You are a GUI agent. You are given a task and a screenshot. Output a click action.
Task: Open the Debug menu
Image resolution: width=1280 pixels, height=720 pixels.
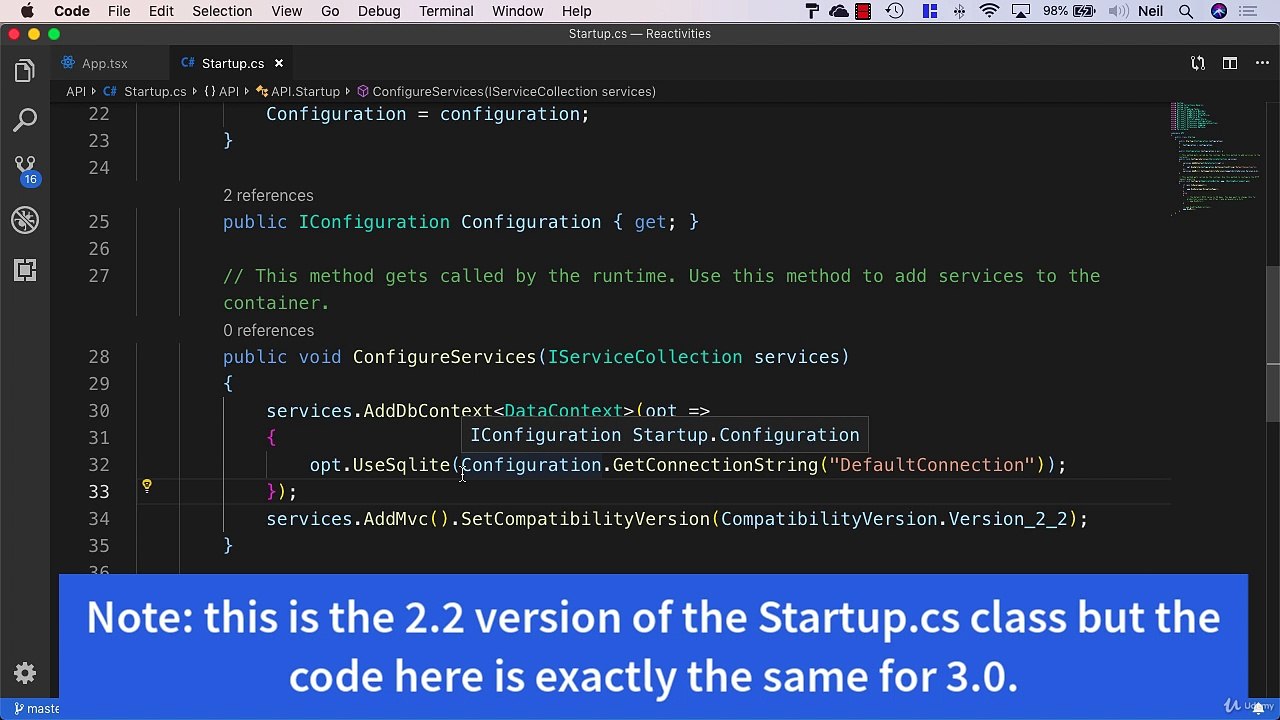tap(379, 11)
